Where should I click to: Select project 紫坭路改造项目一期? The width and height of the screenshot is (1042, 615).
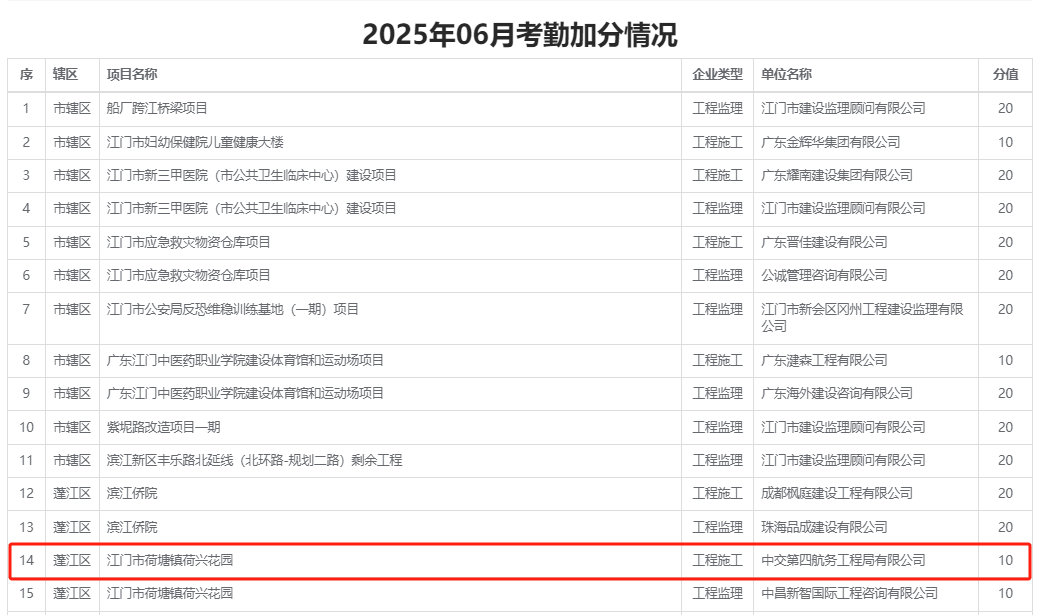[163, 427]
